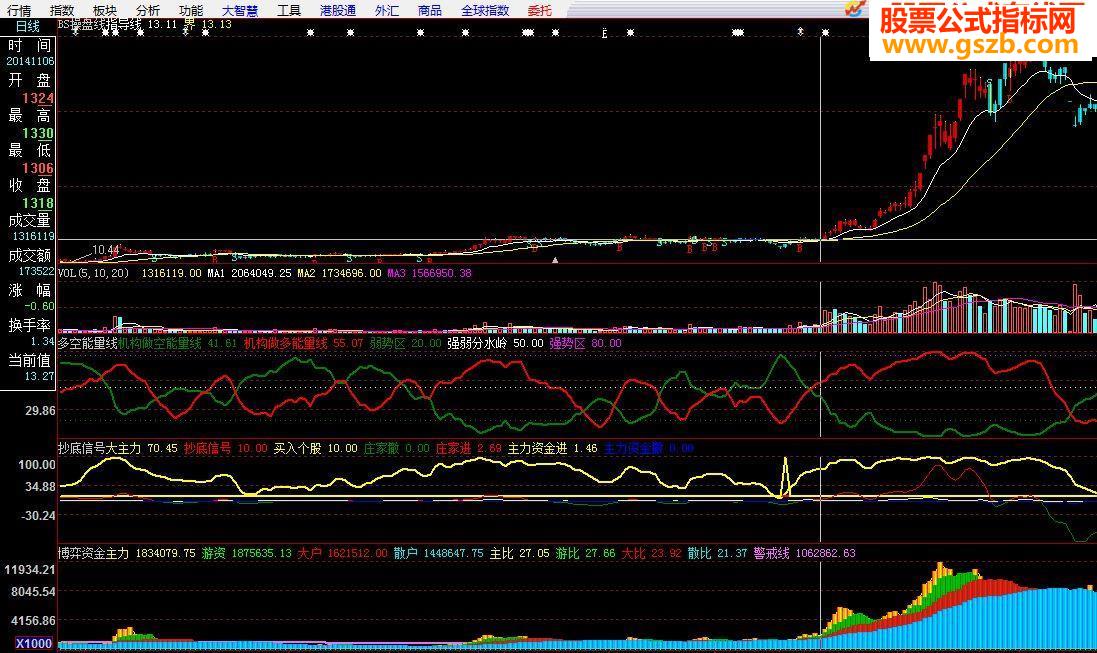The height and width of the screenshot is (653, 1097).
Task: Click the MA2 1734696.00 volume value
Action: pos(339,273)
